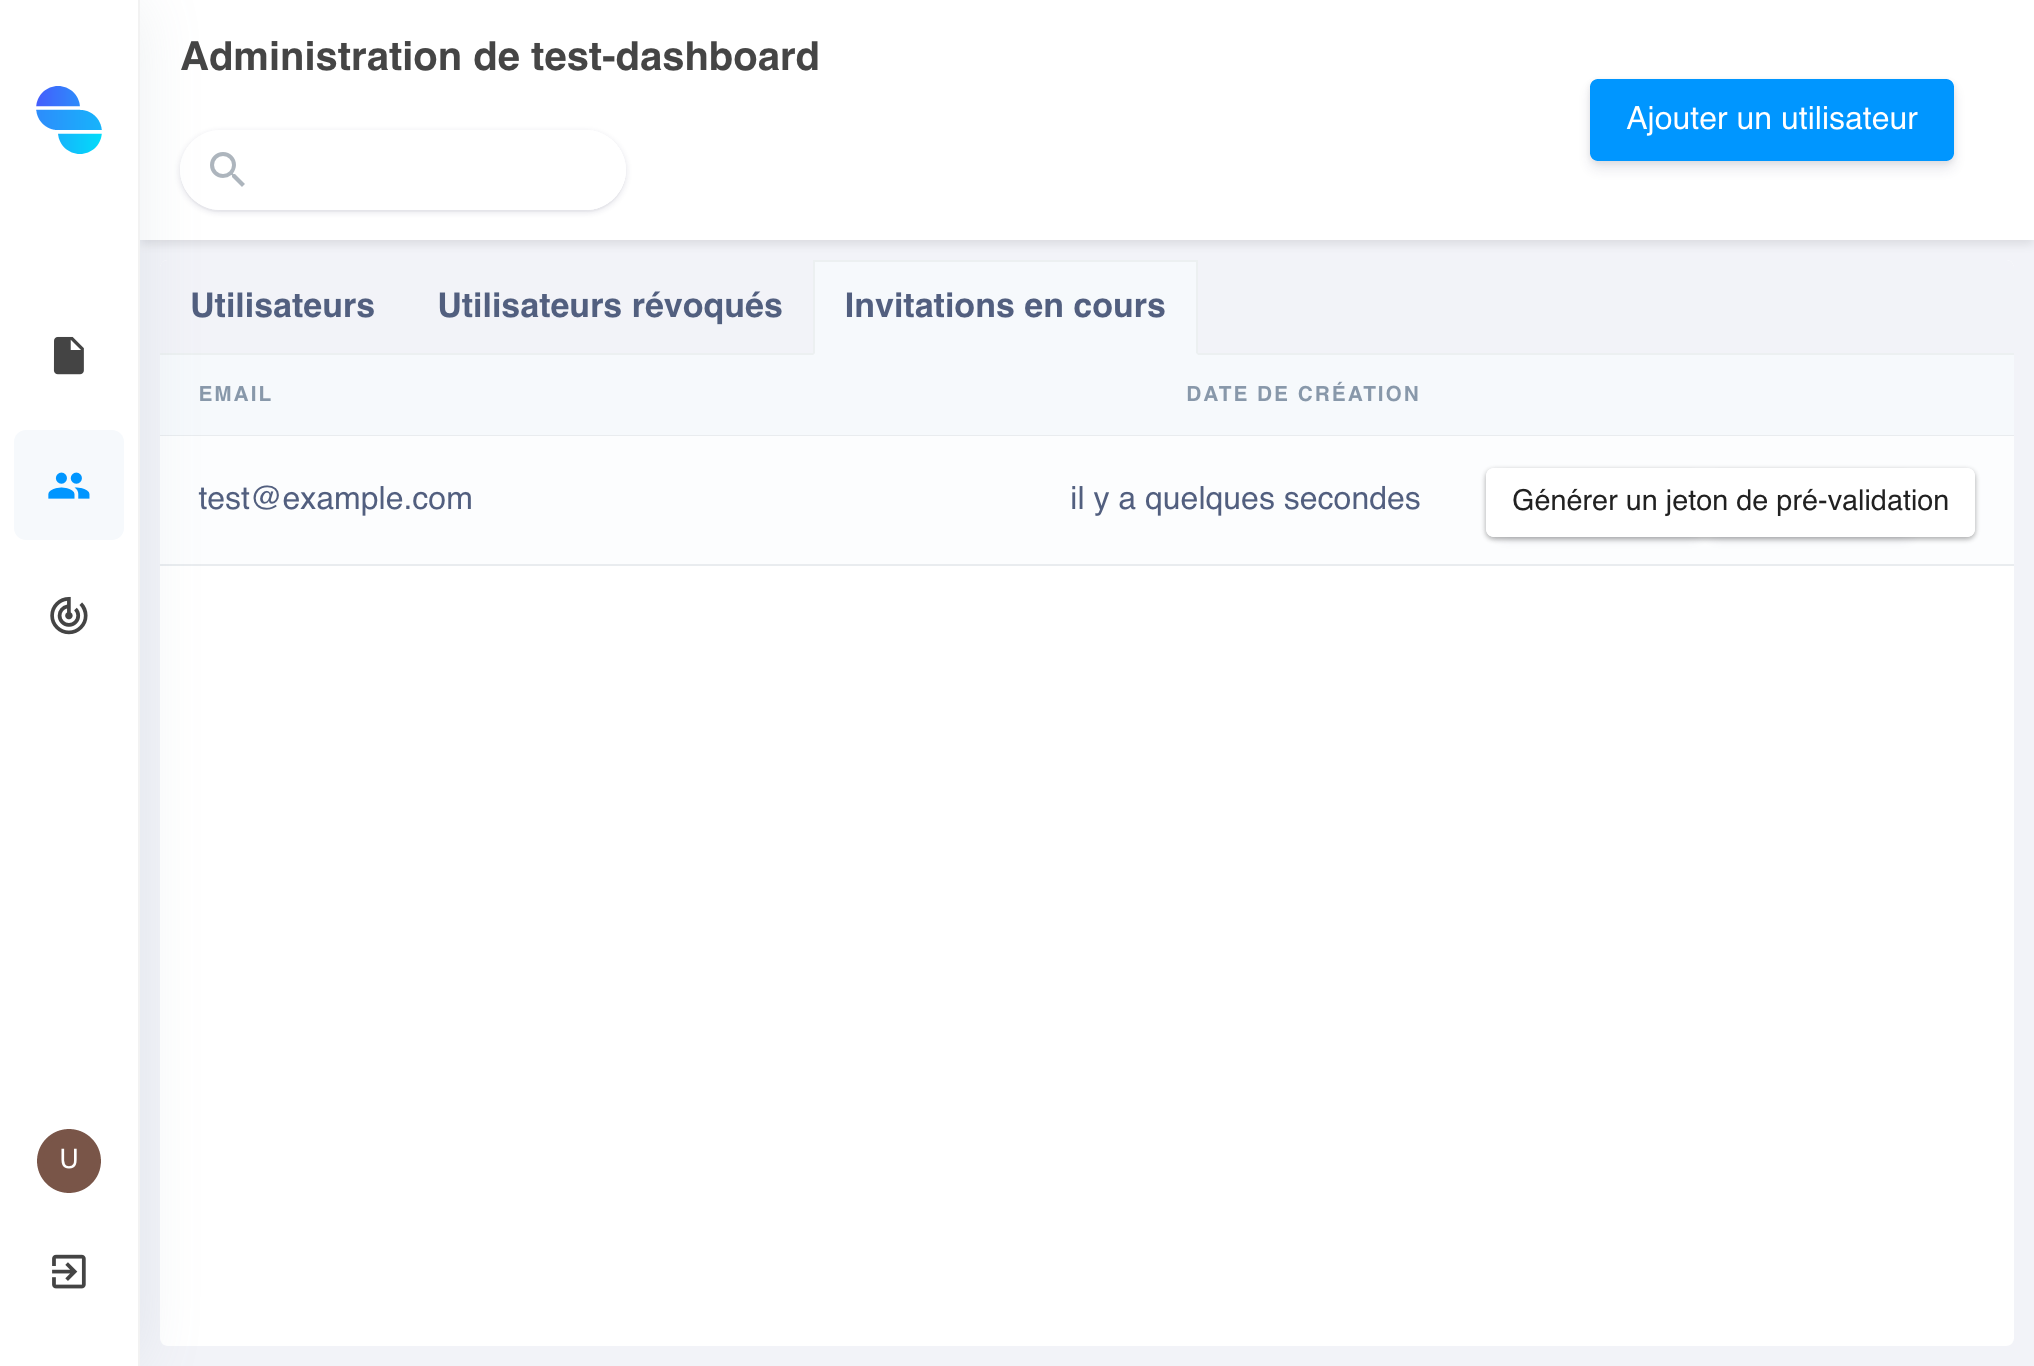Screen dimensions: 2034x1366
Task: Open the user avatar U
Action: (x=69, y=1160)
